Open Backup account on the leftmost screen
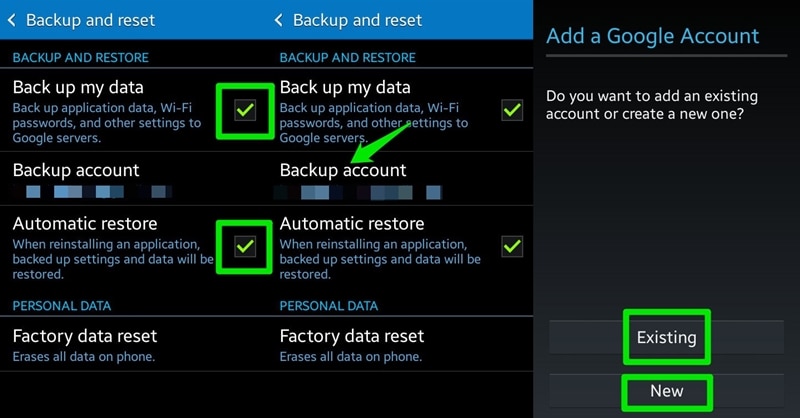The height and width of the screenshot is (418, 800). pyautogui.click(x=76, y=170)
